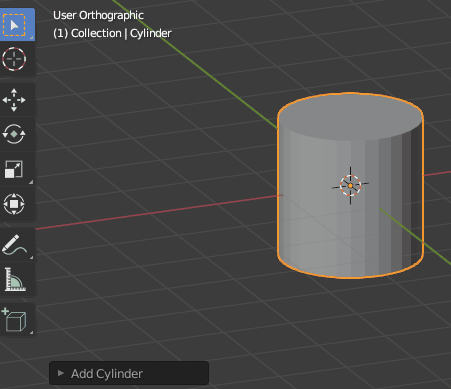Viewport: 451px width, 389px height.
Task: Click the User Orthographic view label
Action: (98, 15)
